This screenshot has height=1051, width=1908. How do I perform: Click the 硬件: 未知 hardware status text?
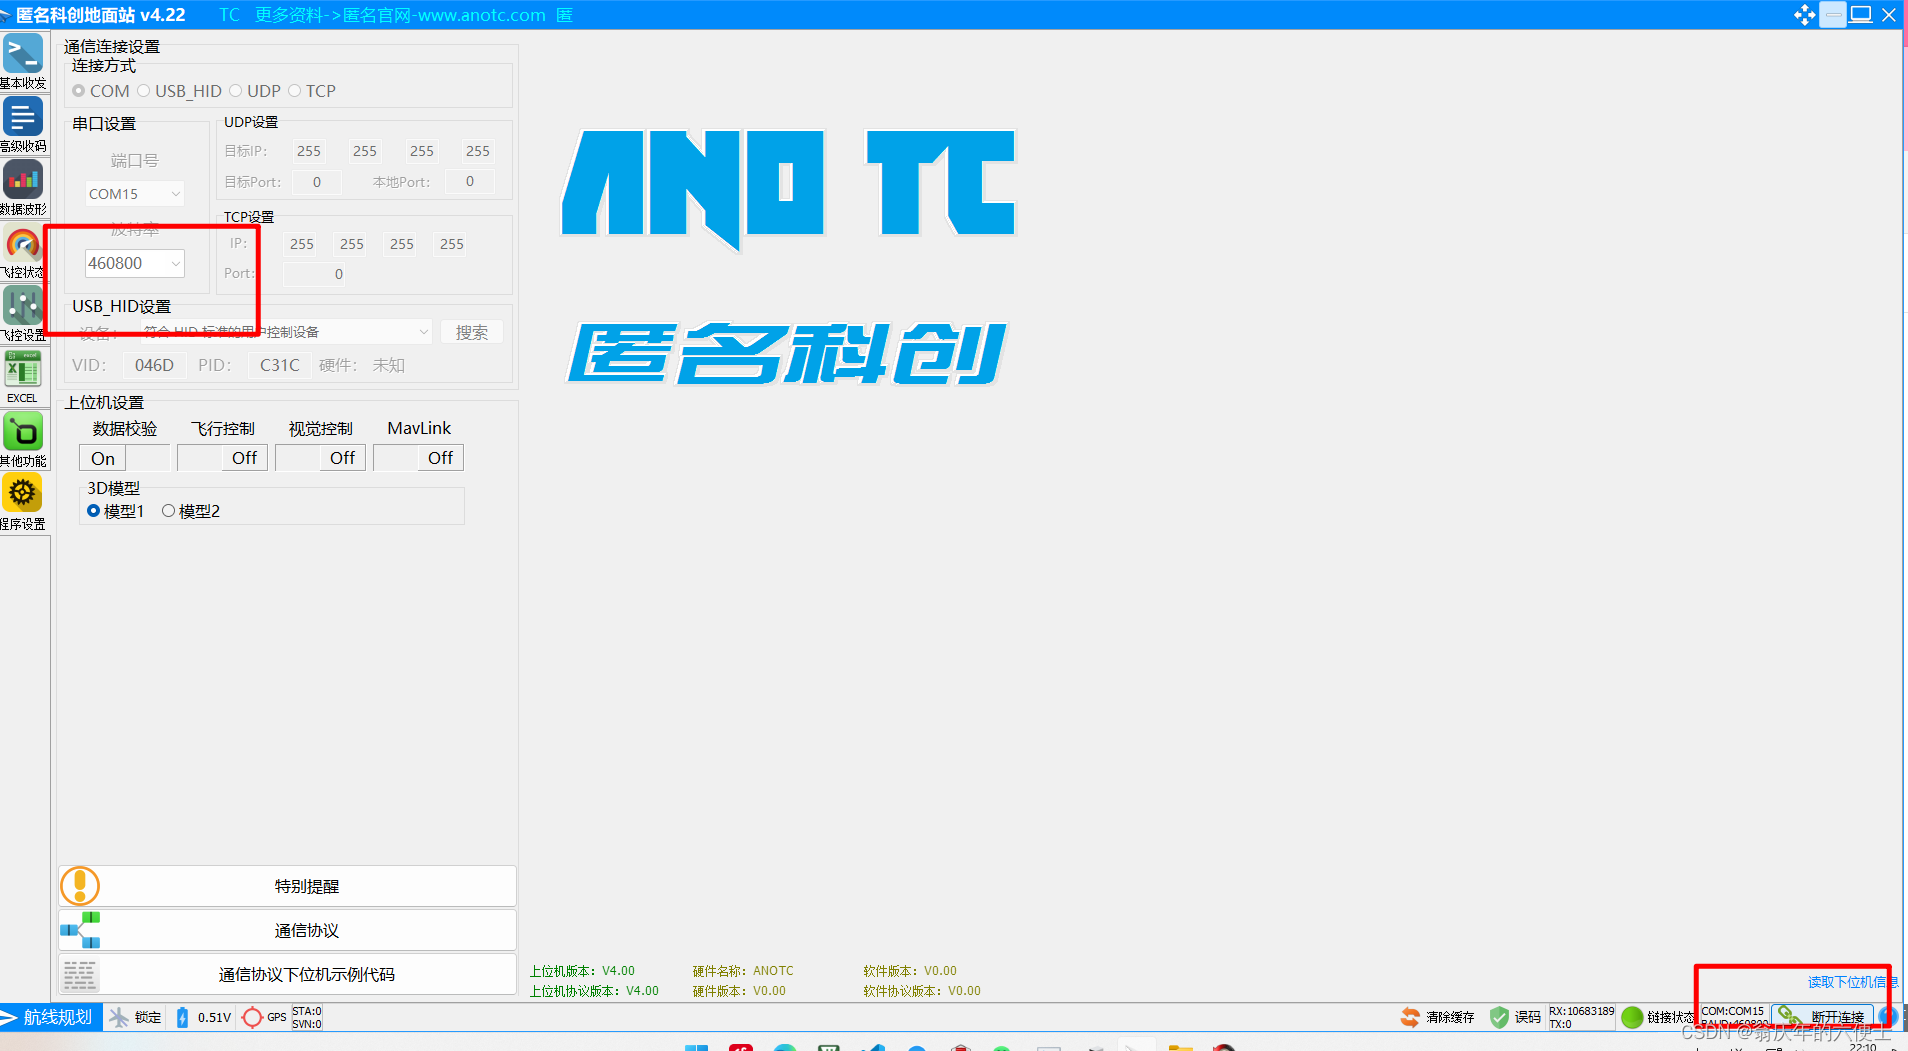point(362,365)
